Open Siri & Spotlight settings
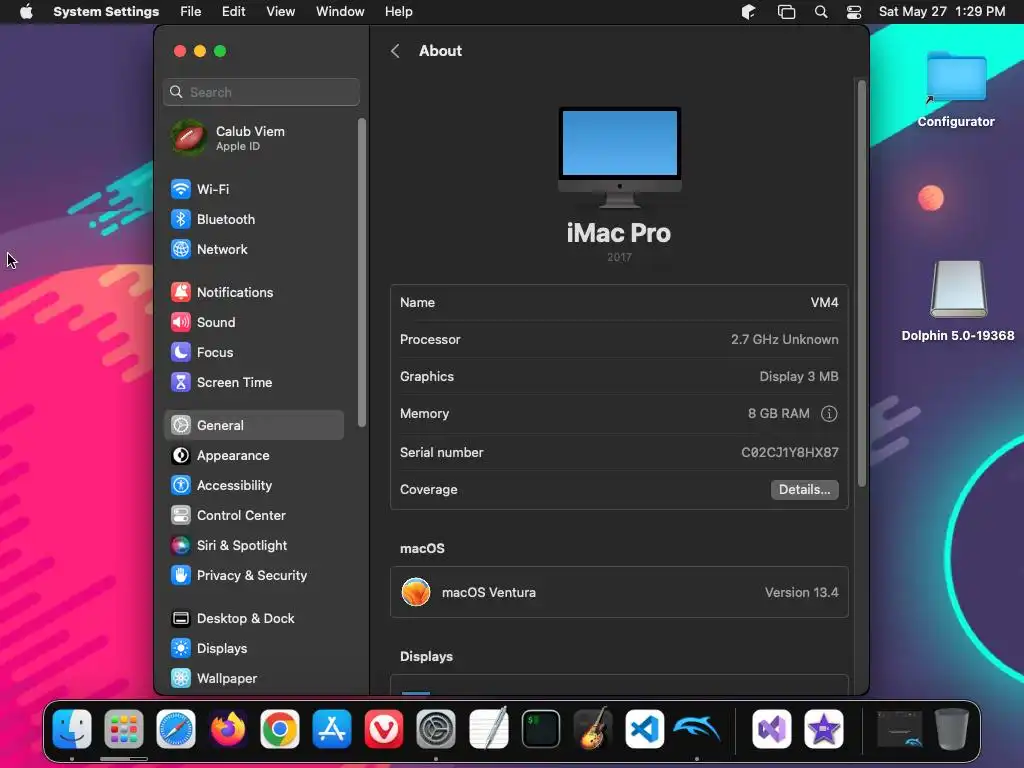This screenshot has height=768, width=1024. 253,545
